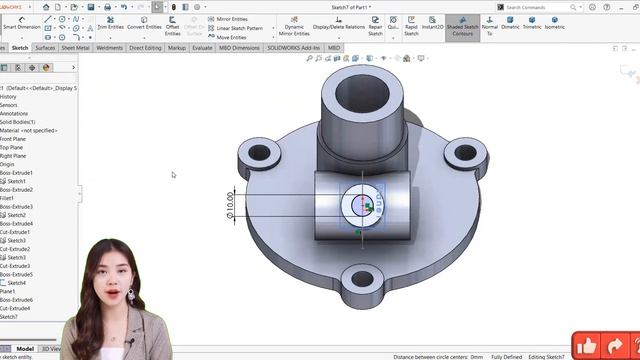The image size is (640, 360).
Task: Open the Weldments tab
Action: 109,48
